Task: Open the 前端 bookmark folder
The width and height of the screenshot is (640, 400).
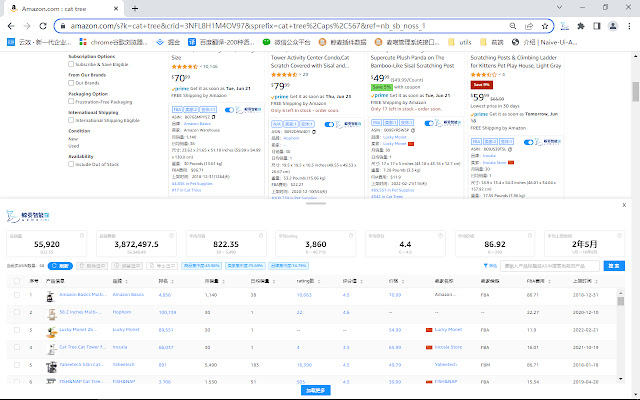Action: point(492,42)
